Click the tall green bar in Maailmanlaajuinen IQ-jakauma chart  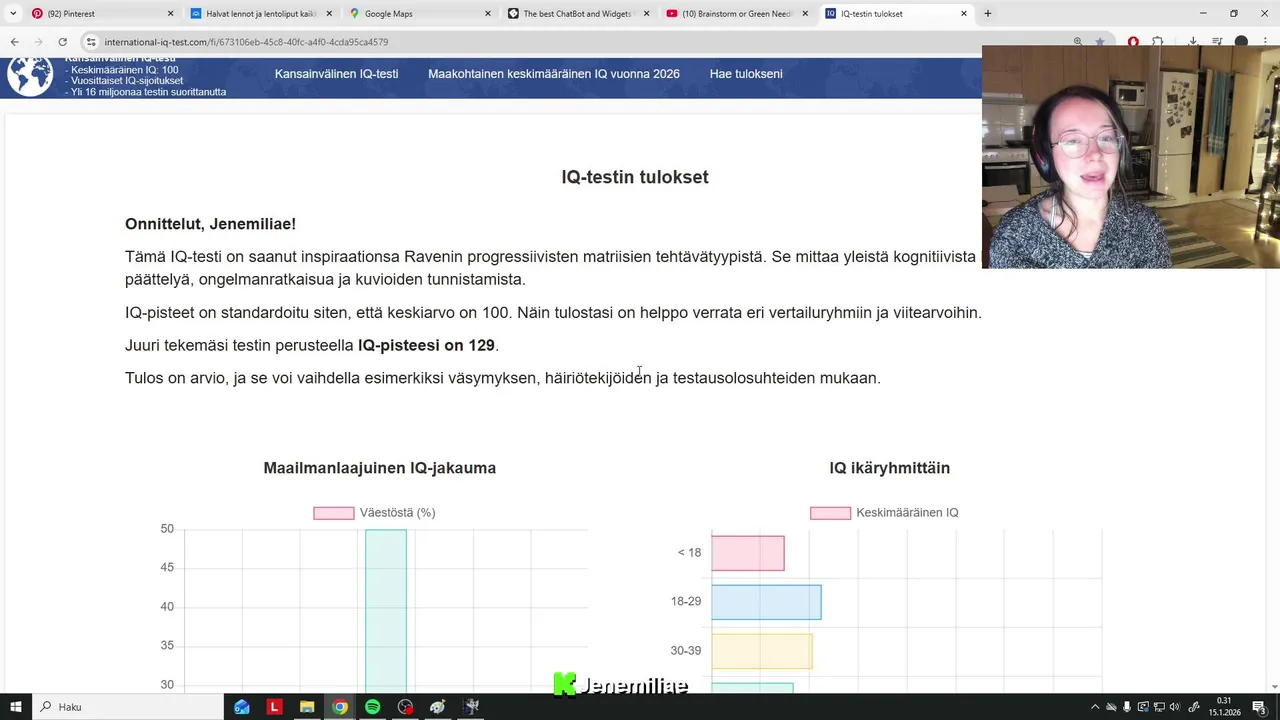coord(386,610)
